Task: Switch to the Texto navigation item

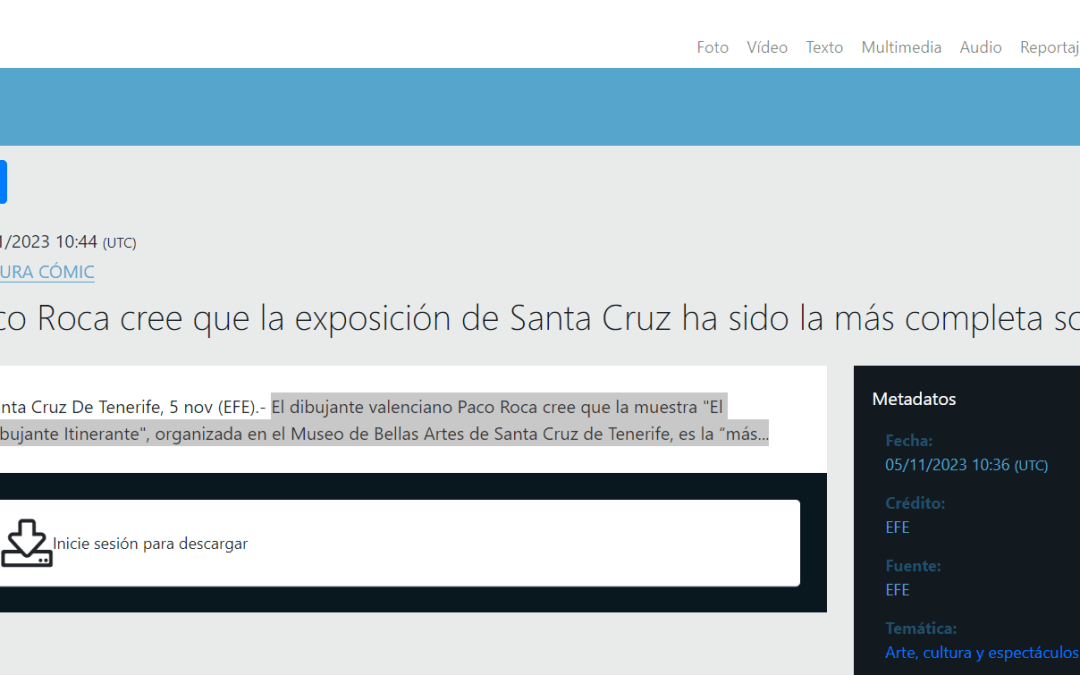Action: click(824, 48)
